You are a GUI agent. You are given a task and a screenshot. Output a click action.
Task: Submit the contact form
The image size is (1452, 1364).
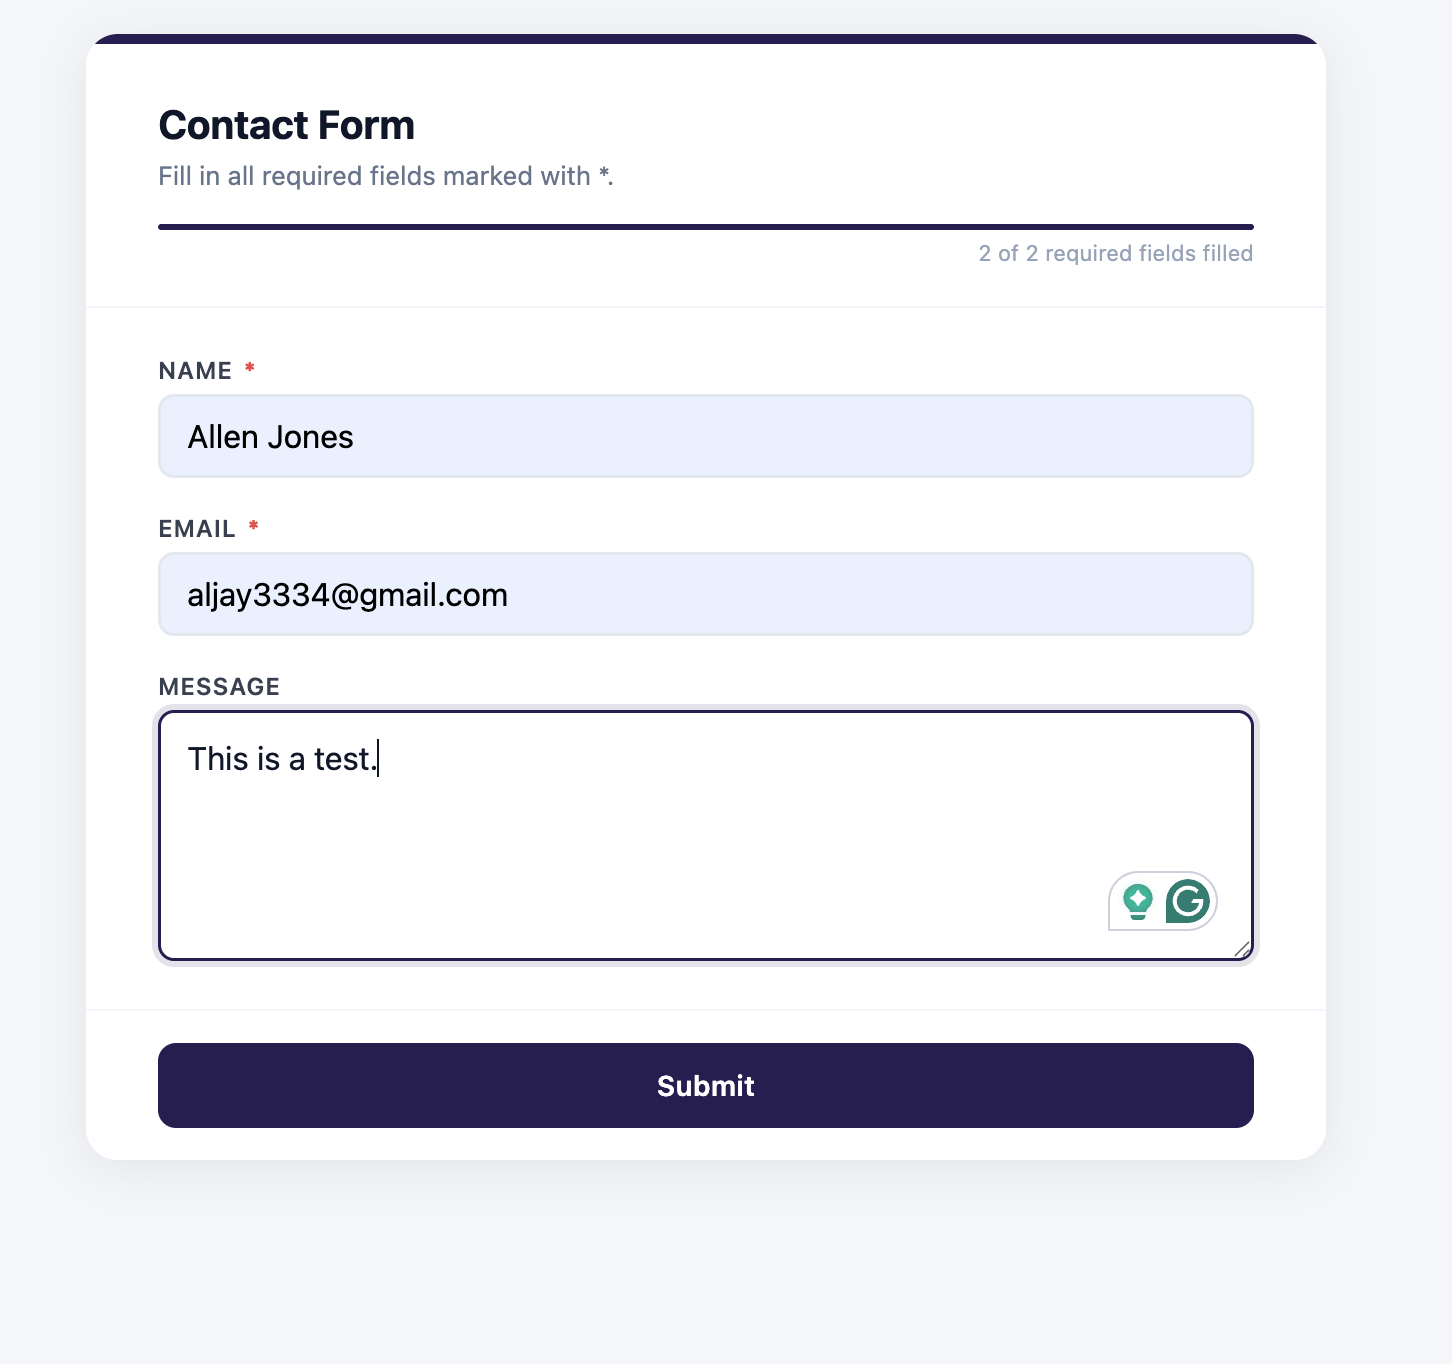click(705, 1085)
